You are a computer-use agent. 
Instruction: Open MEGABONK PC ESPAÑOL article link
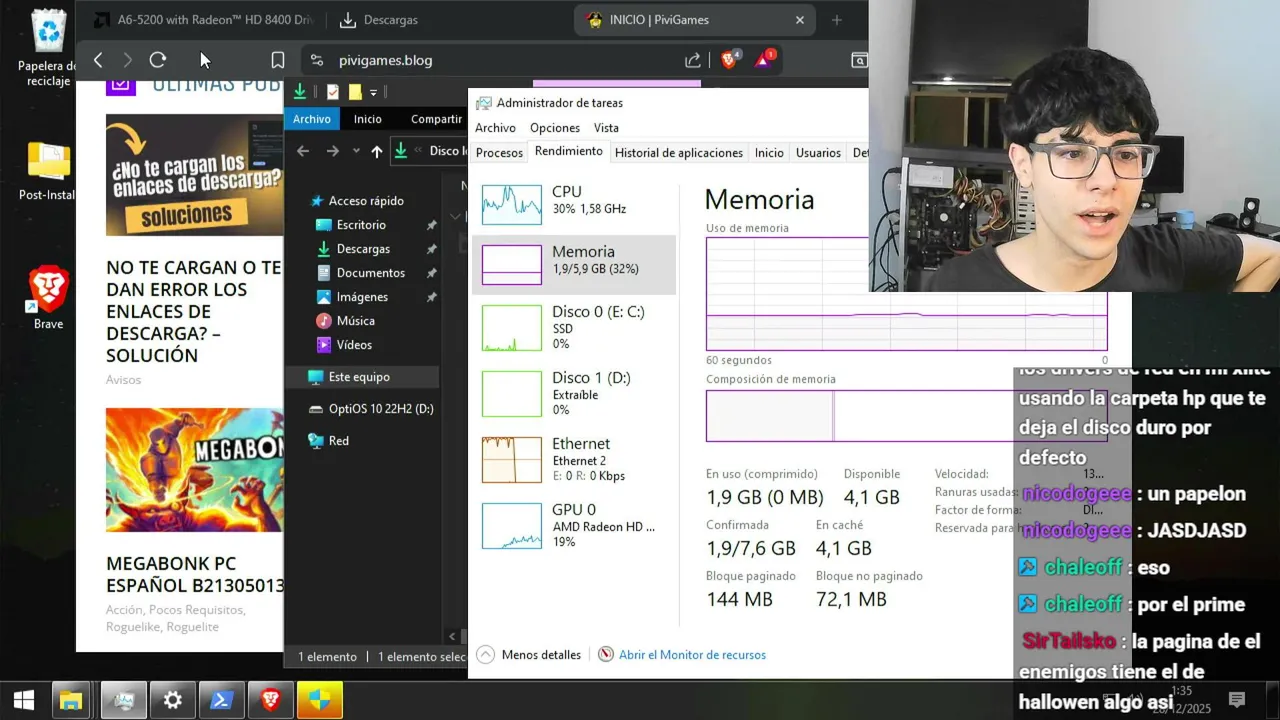195,574
